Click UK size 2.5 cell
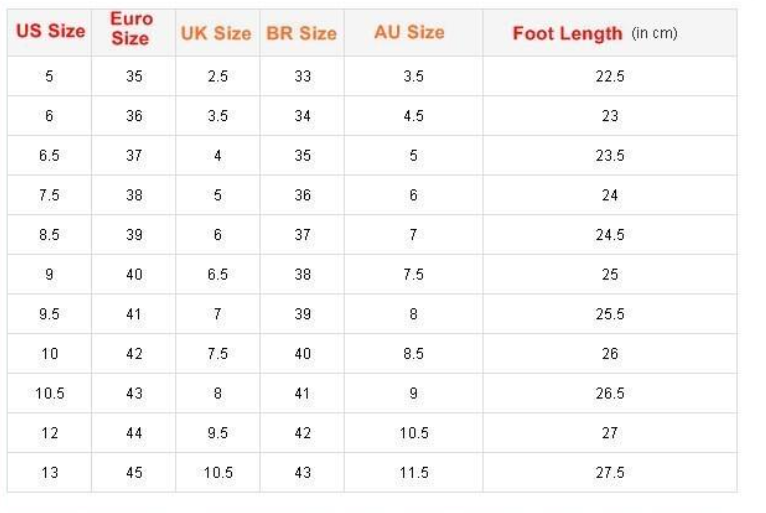Image resolution: width=766 pixels, height=513 pixels. click(217, 77)
